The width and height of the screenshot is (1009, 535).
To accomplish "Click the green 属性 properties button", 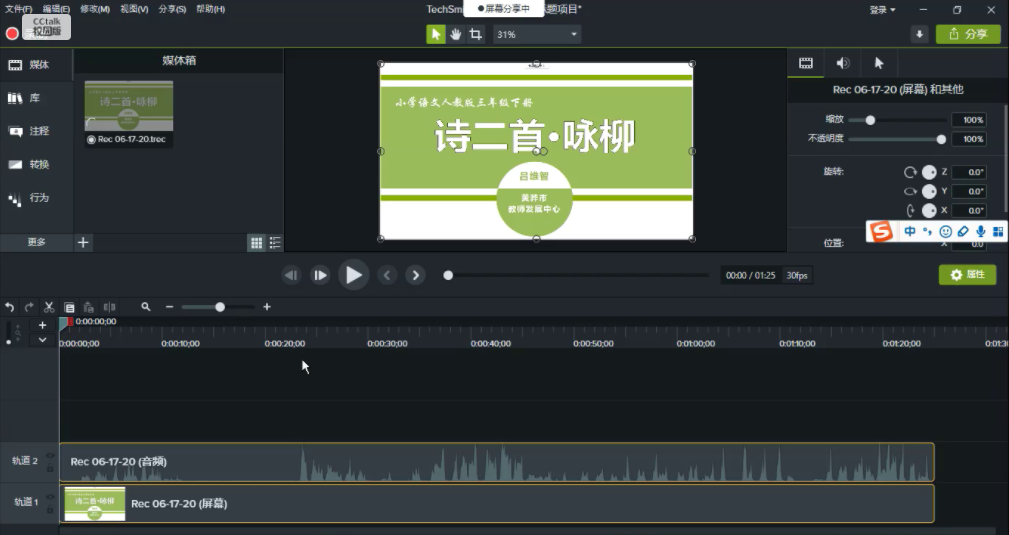I will (967, 275).
